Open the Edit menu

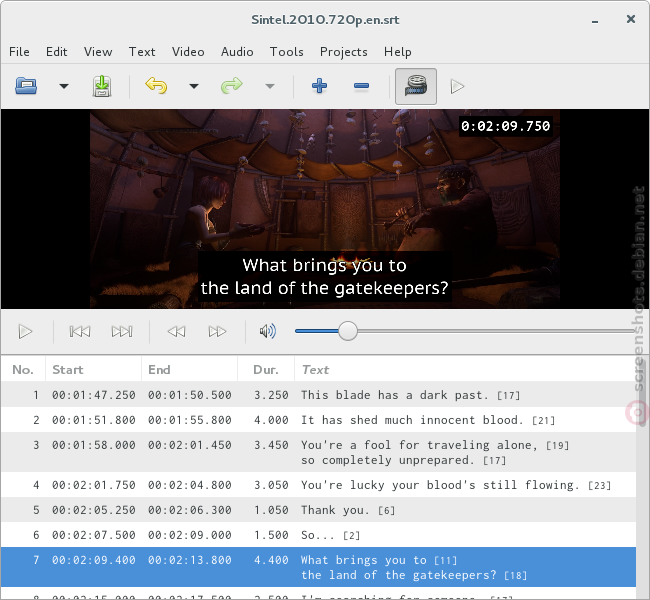tap(56, 52)
